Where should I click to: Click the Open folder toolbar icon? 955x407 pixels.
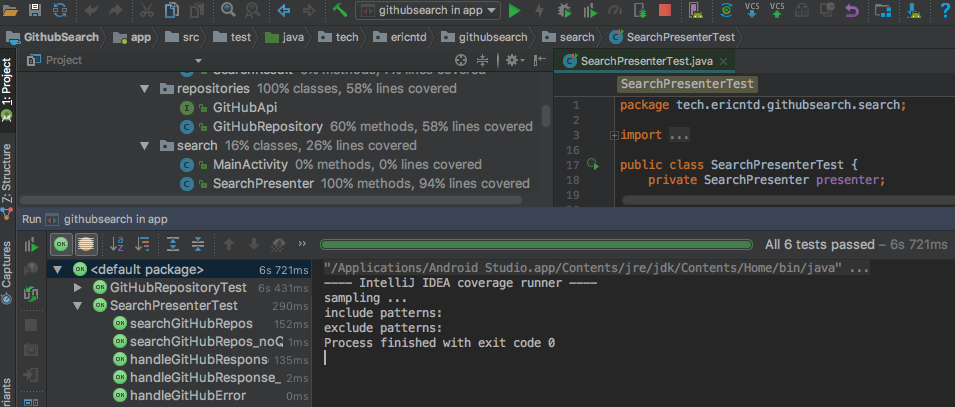(8, 10)
